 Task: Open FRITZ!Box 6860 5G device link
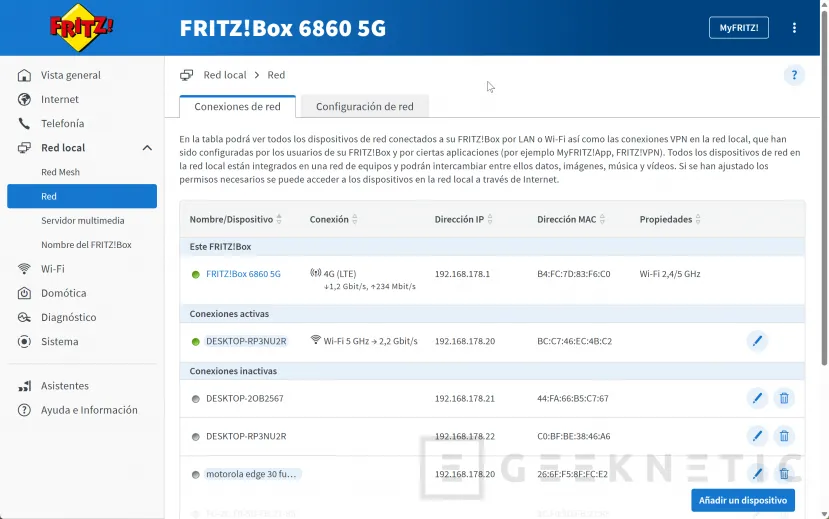[243, 274]
